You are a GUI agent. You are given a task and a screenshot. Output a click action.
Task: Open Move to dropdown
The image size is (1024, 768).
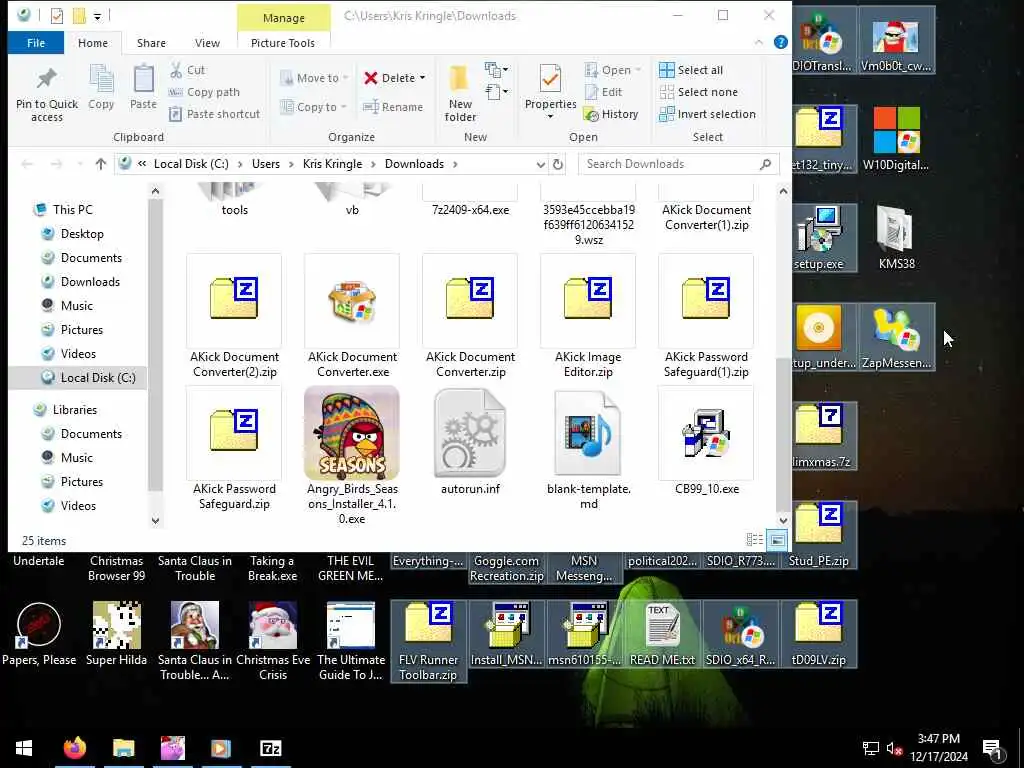pyautogui.click(x=314, y=78)
